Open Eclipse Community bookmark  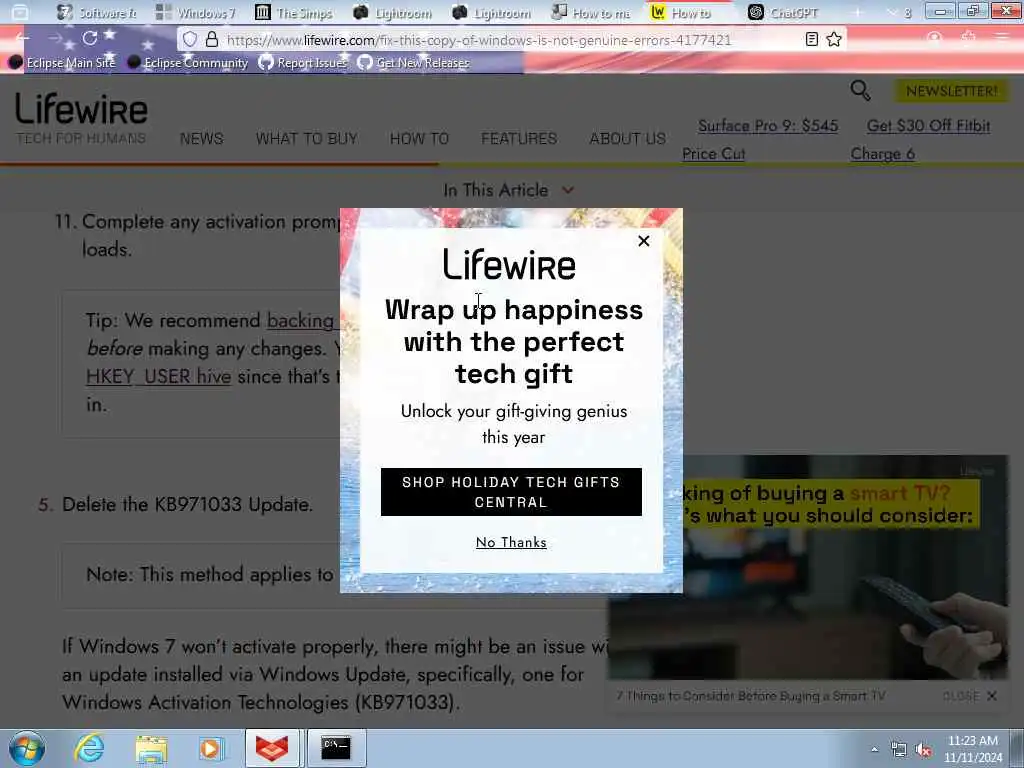[188, 63]
